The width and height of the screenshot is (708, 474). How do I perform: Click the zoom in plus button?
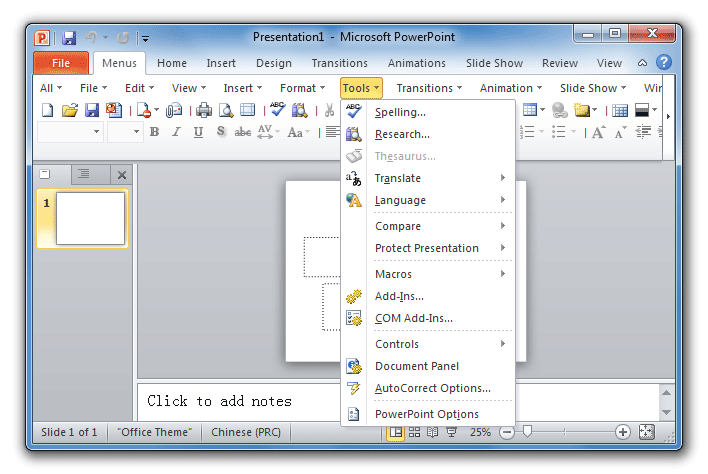tap(623, 432)
